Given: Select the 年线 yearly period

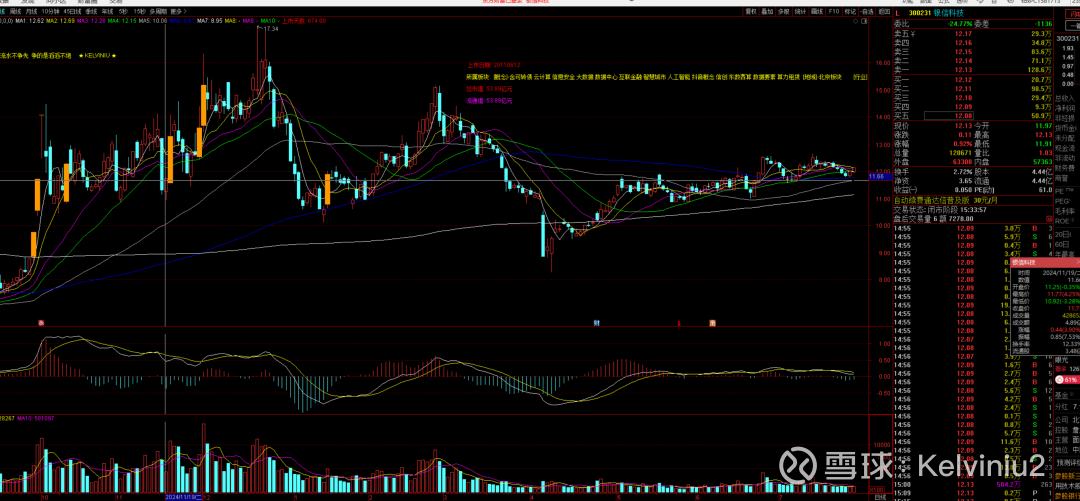Looking at the screenshot, I should tap(107, 12).
